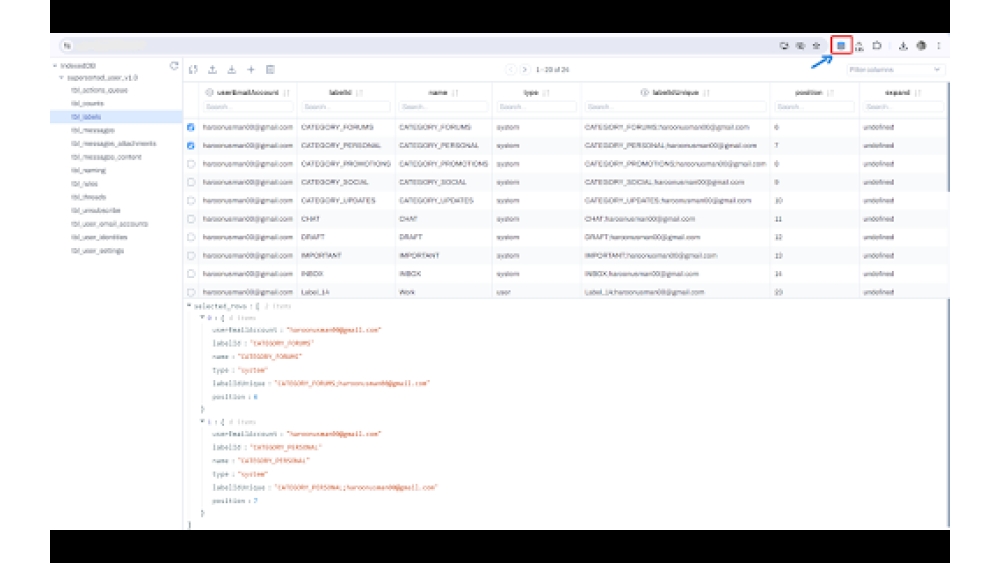
Task: Click search field under userEmailAccount column
Action: coord(247,106)
